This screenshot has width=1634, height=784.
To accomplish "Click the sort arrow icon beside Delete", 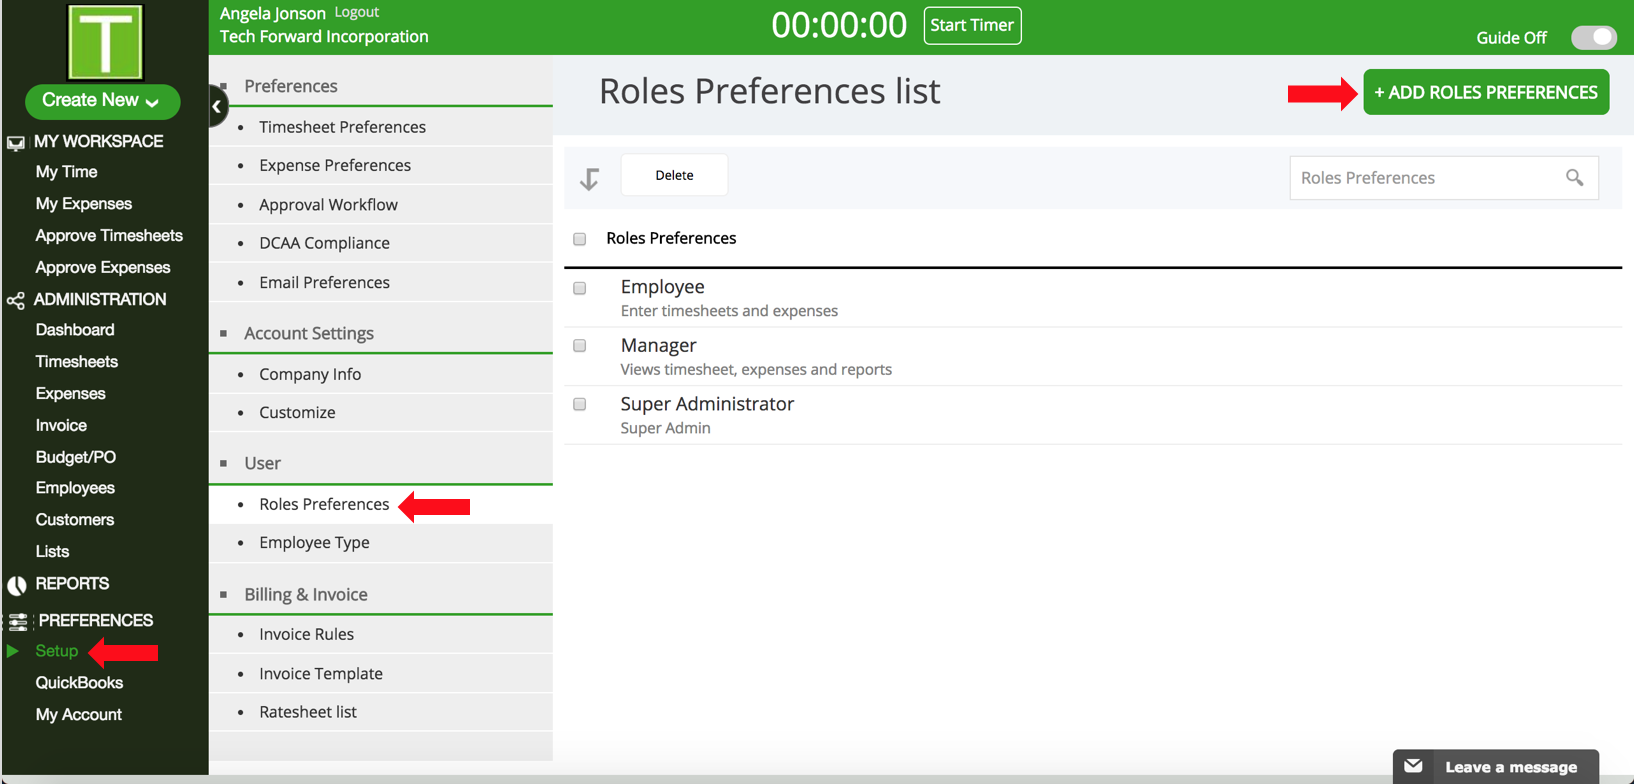I will (x=590, y=178).
